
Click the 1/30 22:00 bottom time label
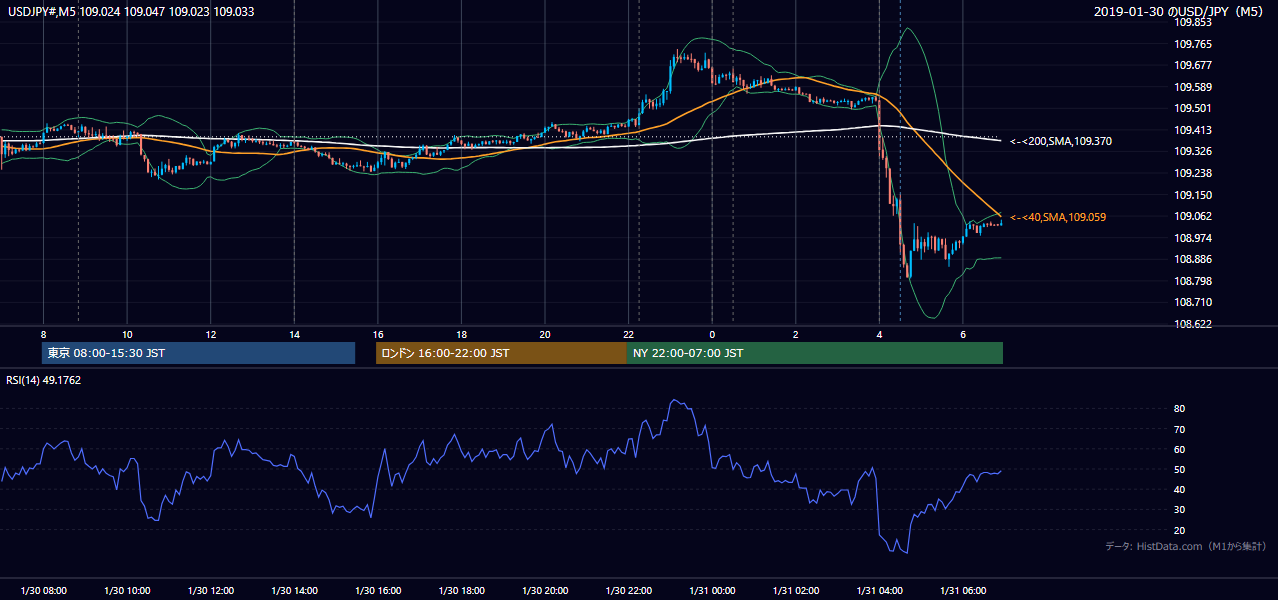click(x=628, y=591)
